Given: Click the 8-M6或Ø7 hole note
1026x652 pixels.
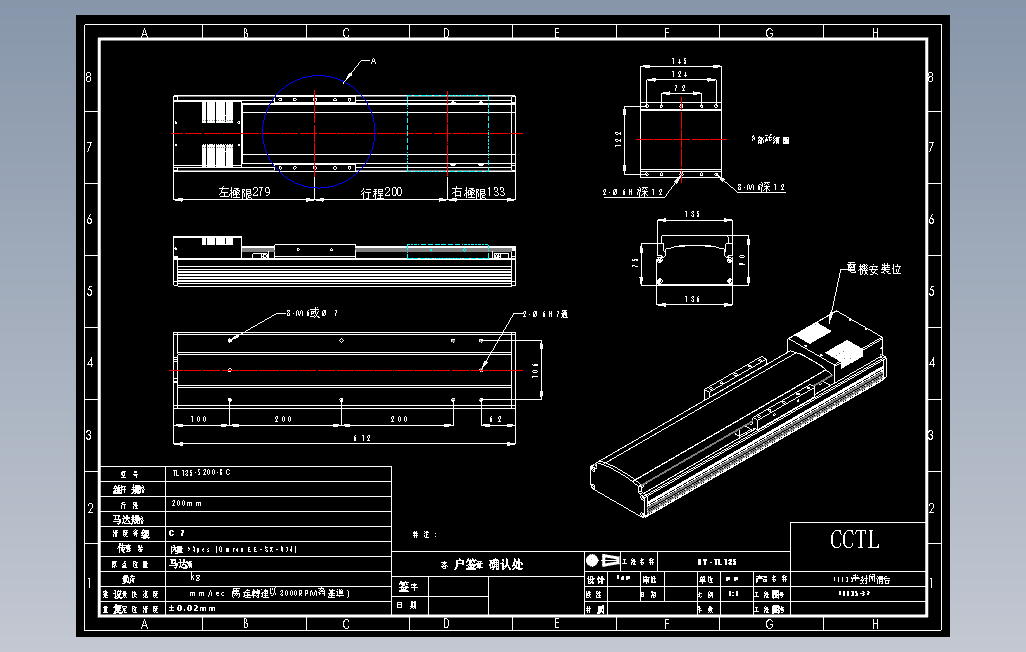Looking at the screenshot, I should [312, 313].
